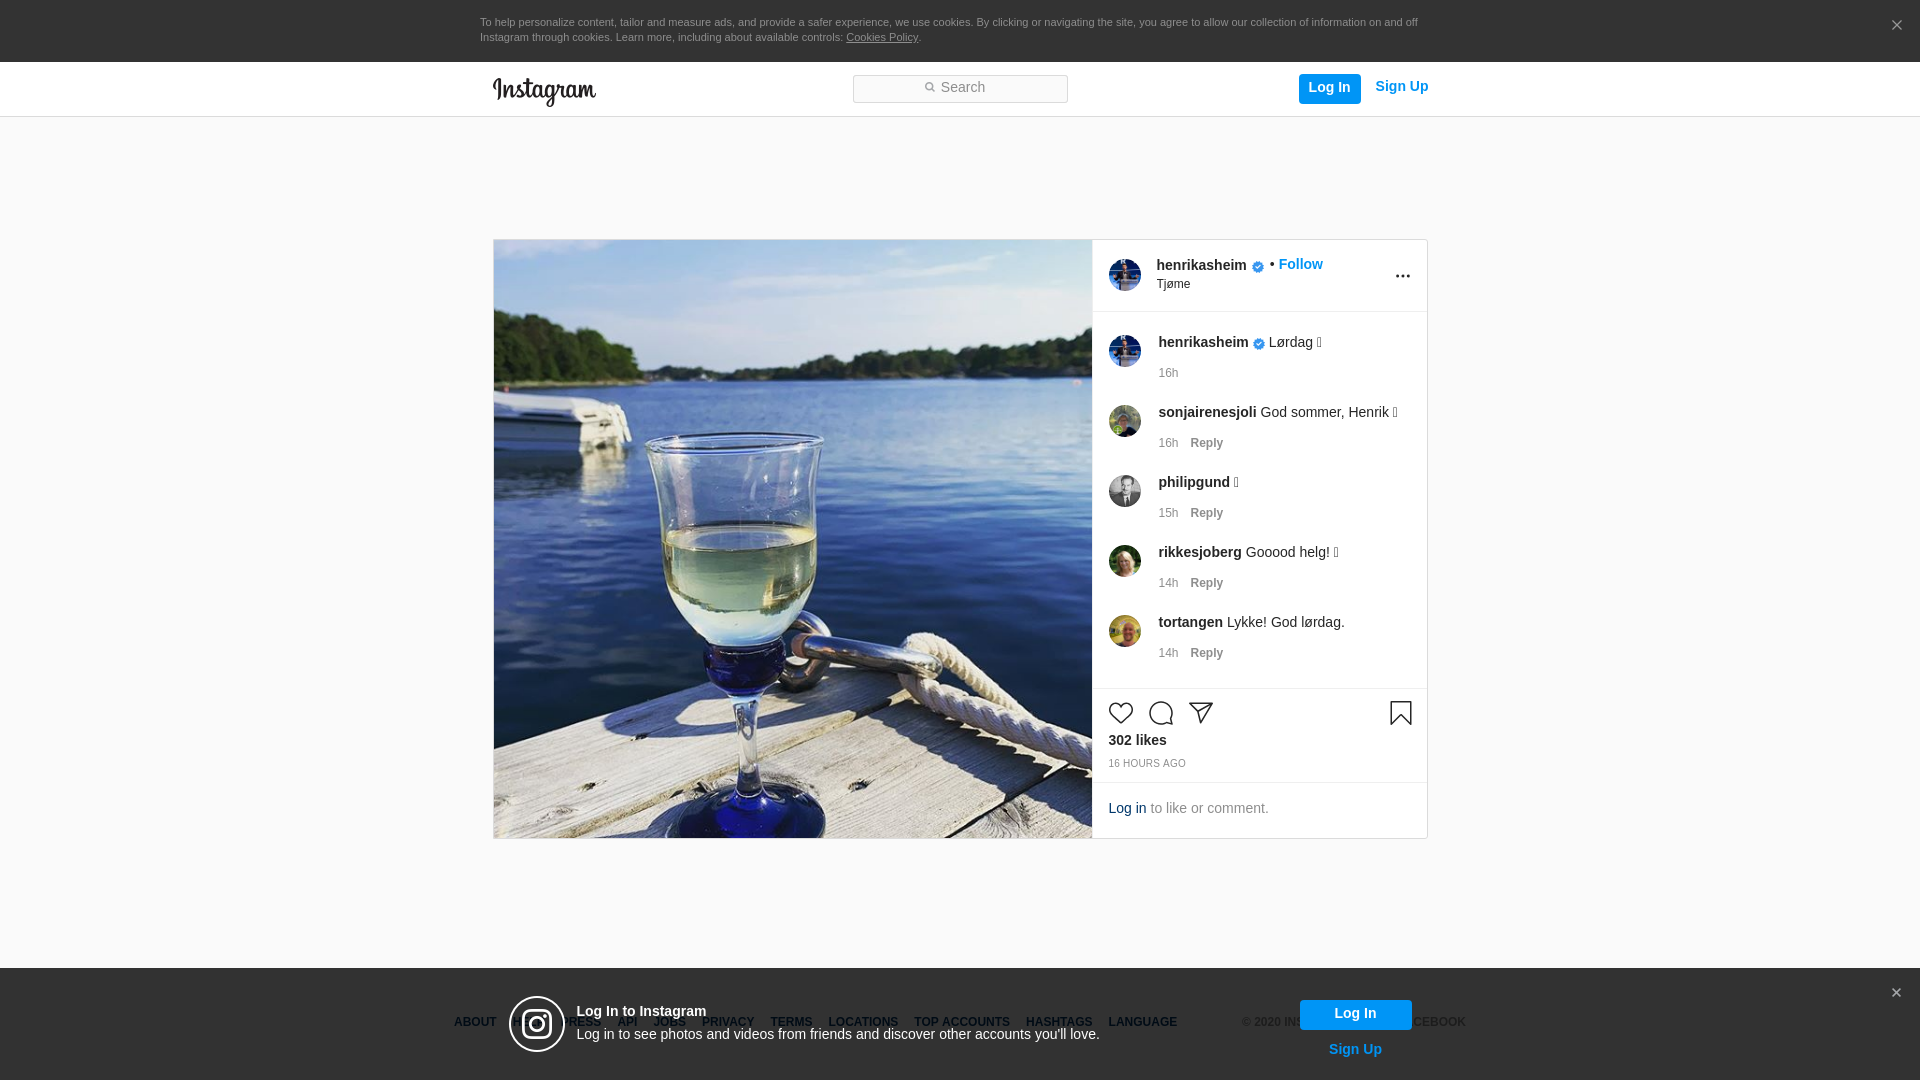Click 15h time on philipgund's comment
The height and width of the screenshot is (1080, 1920).
click(1168, 514)
